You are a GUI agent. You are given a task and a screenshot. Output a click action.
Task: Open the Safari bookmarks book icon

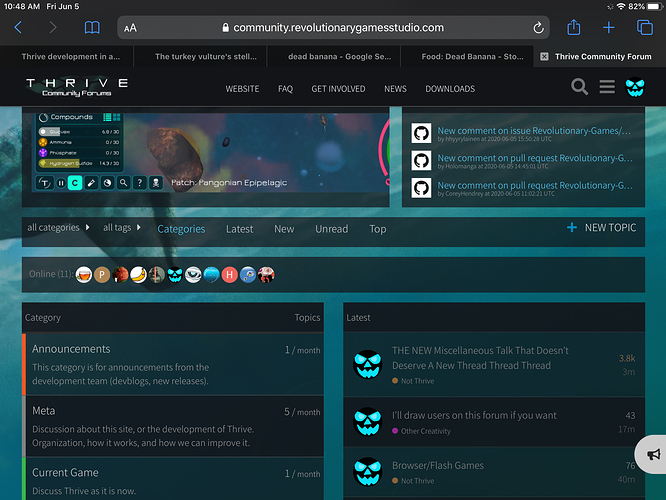pyautogui.click(x=92, y=28)
